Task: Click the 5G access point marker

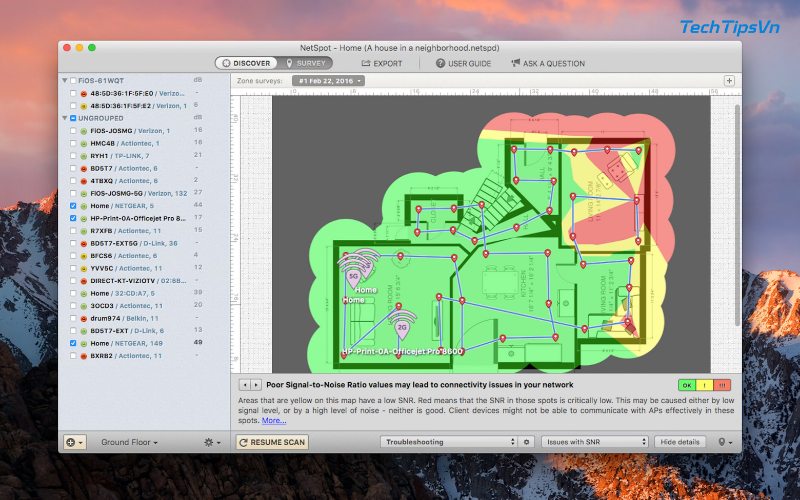Action: click(x=353, y=279)
